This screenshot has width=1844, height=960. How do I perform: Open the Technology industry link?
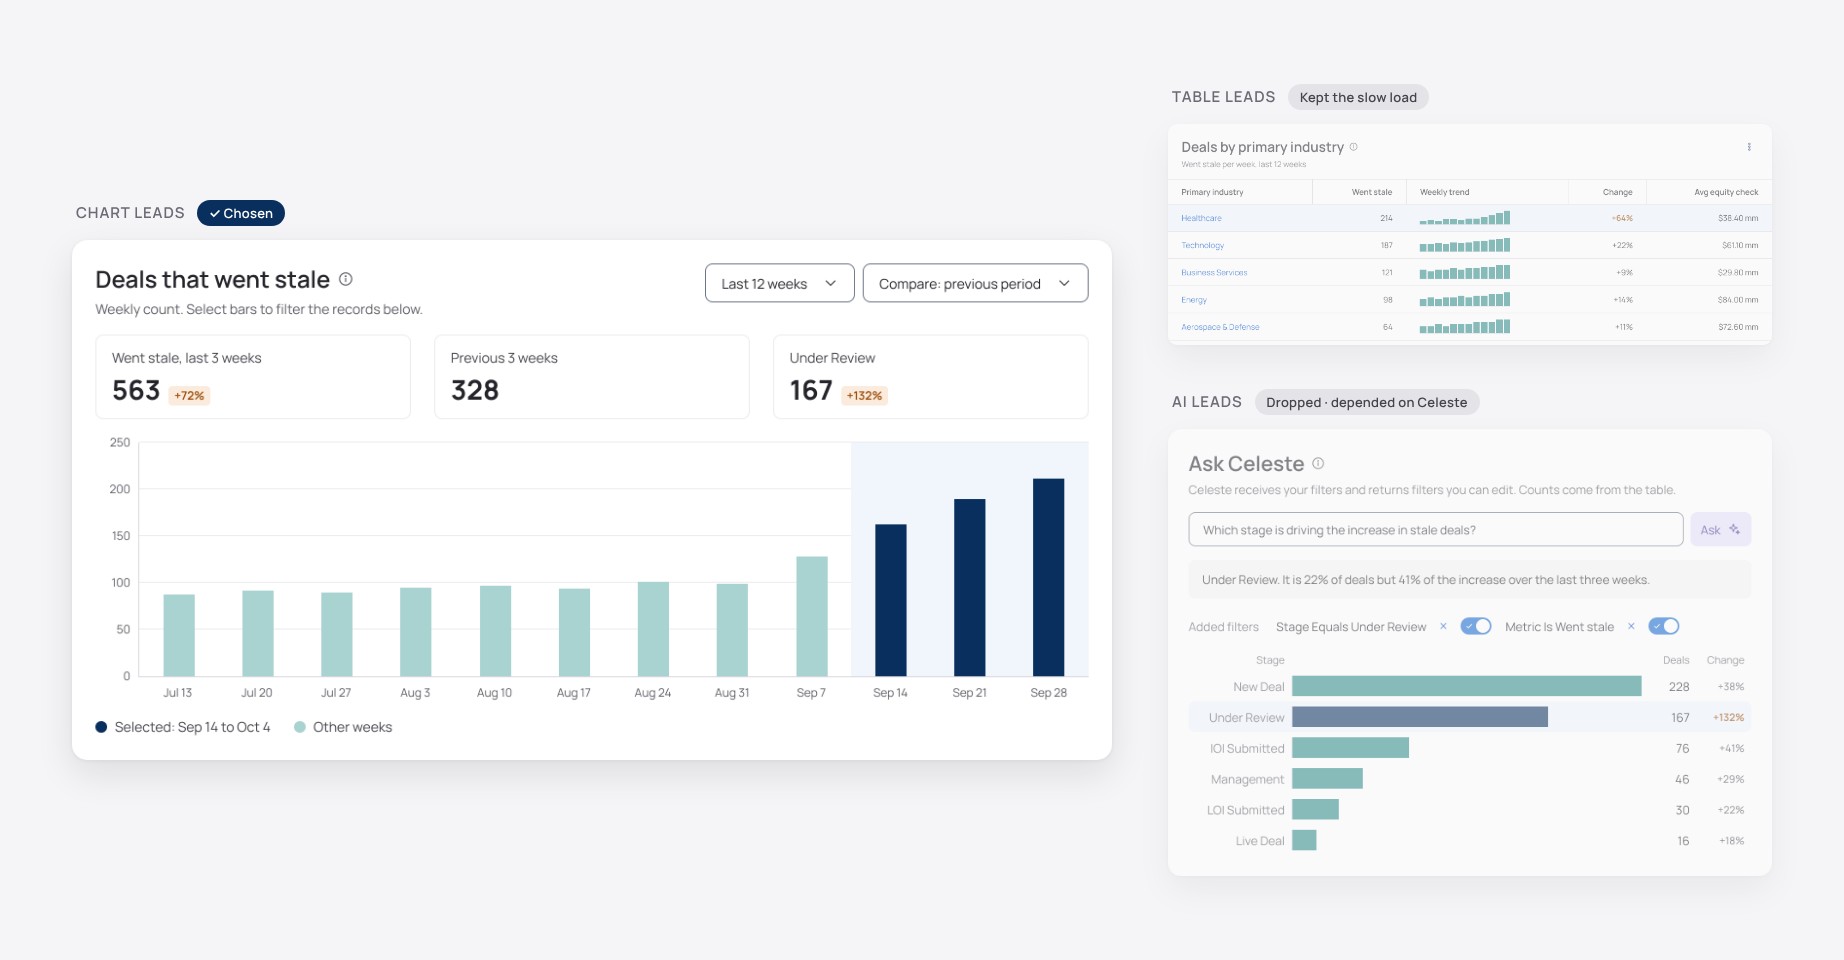(x=1202, y=245)
